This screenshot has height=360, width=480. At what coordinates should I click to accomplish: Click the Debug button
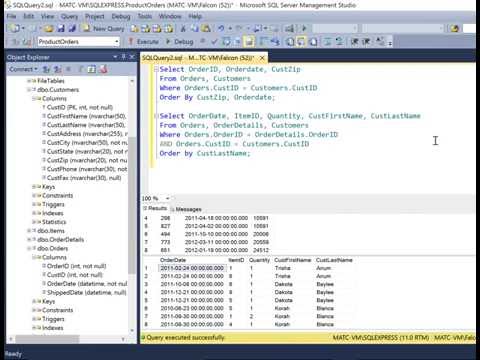tap(180, 42)
